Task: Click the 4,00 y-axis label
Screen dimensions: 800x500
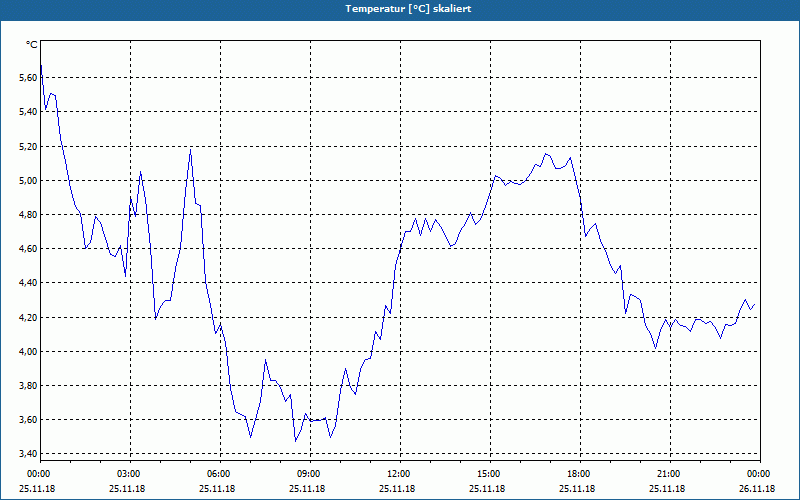Action: pyautogui.click(x=28, y=352)
